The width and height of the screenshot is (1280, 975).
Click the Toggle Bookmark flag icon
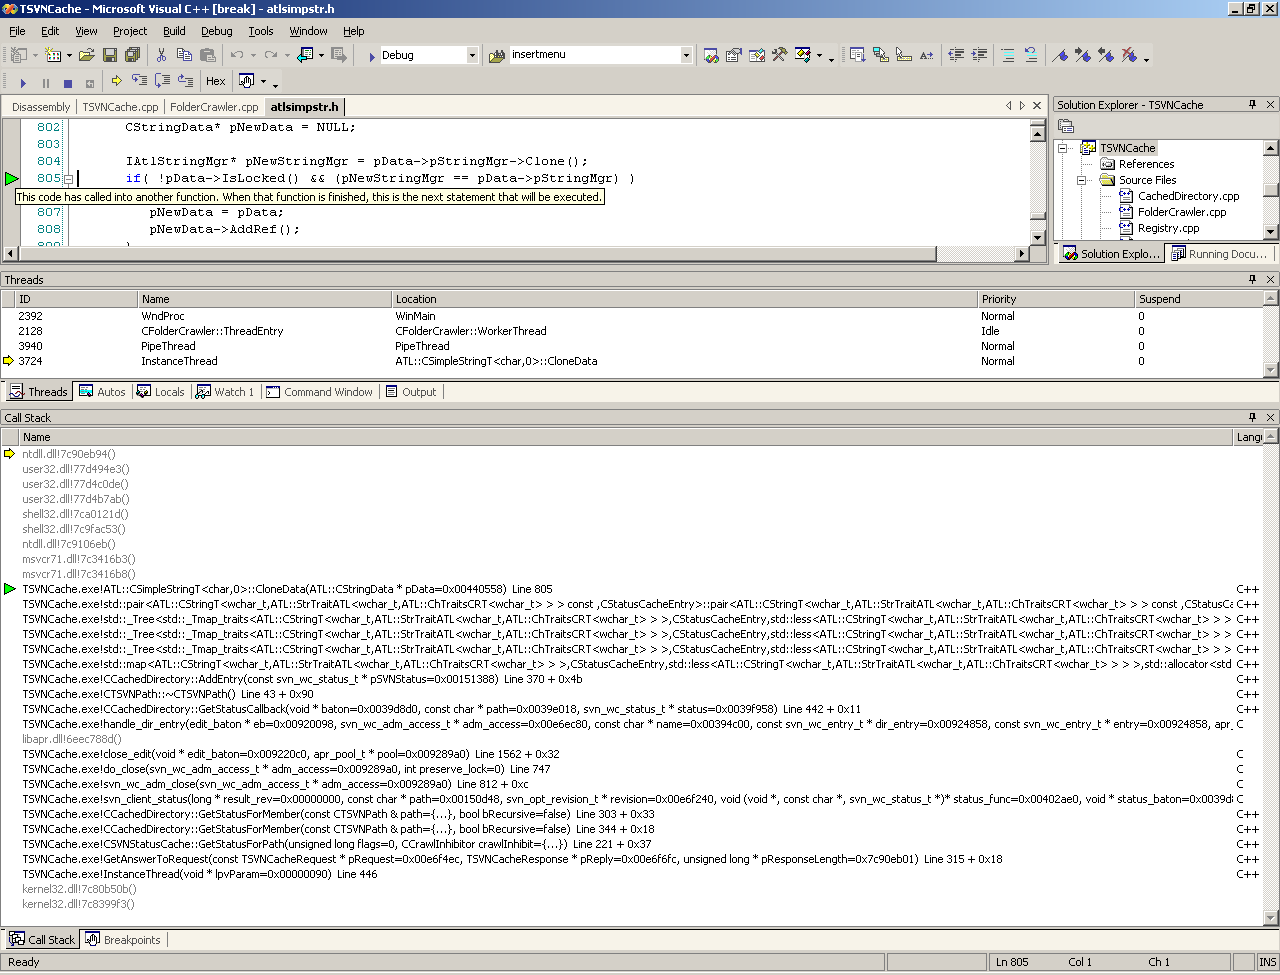tap(1060, 55)
